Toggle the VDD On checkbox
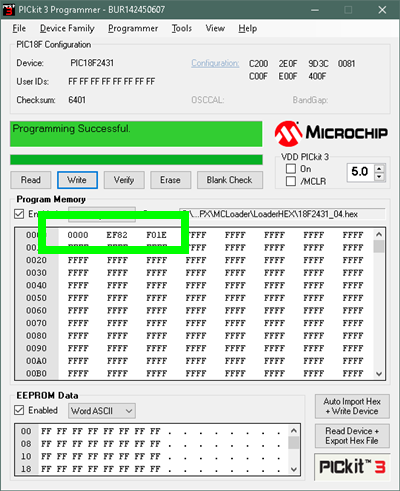Image resolution: width=400 pixels, height=491 pixels. [291, 169]
